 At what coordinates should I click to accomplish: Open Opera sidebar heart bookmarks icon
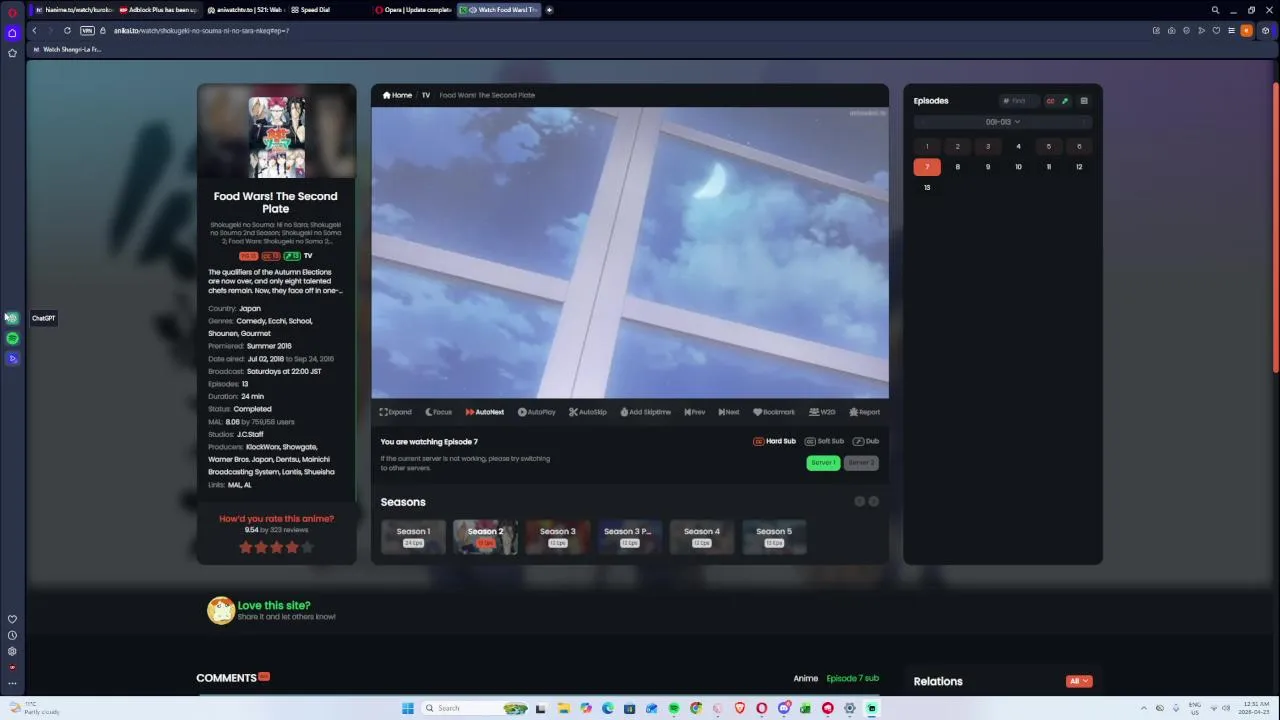(x=12, y=619)
